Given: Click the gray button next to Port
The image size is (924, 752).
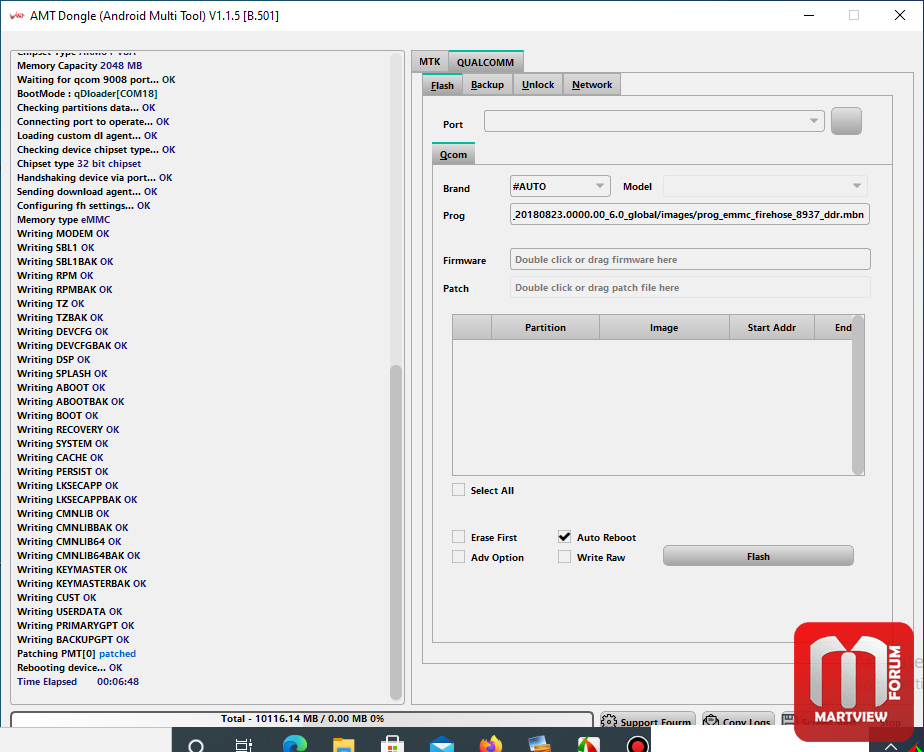Looking at the screenshot, I should [846, 121].
